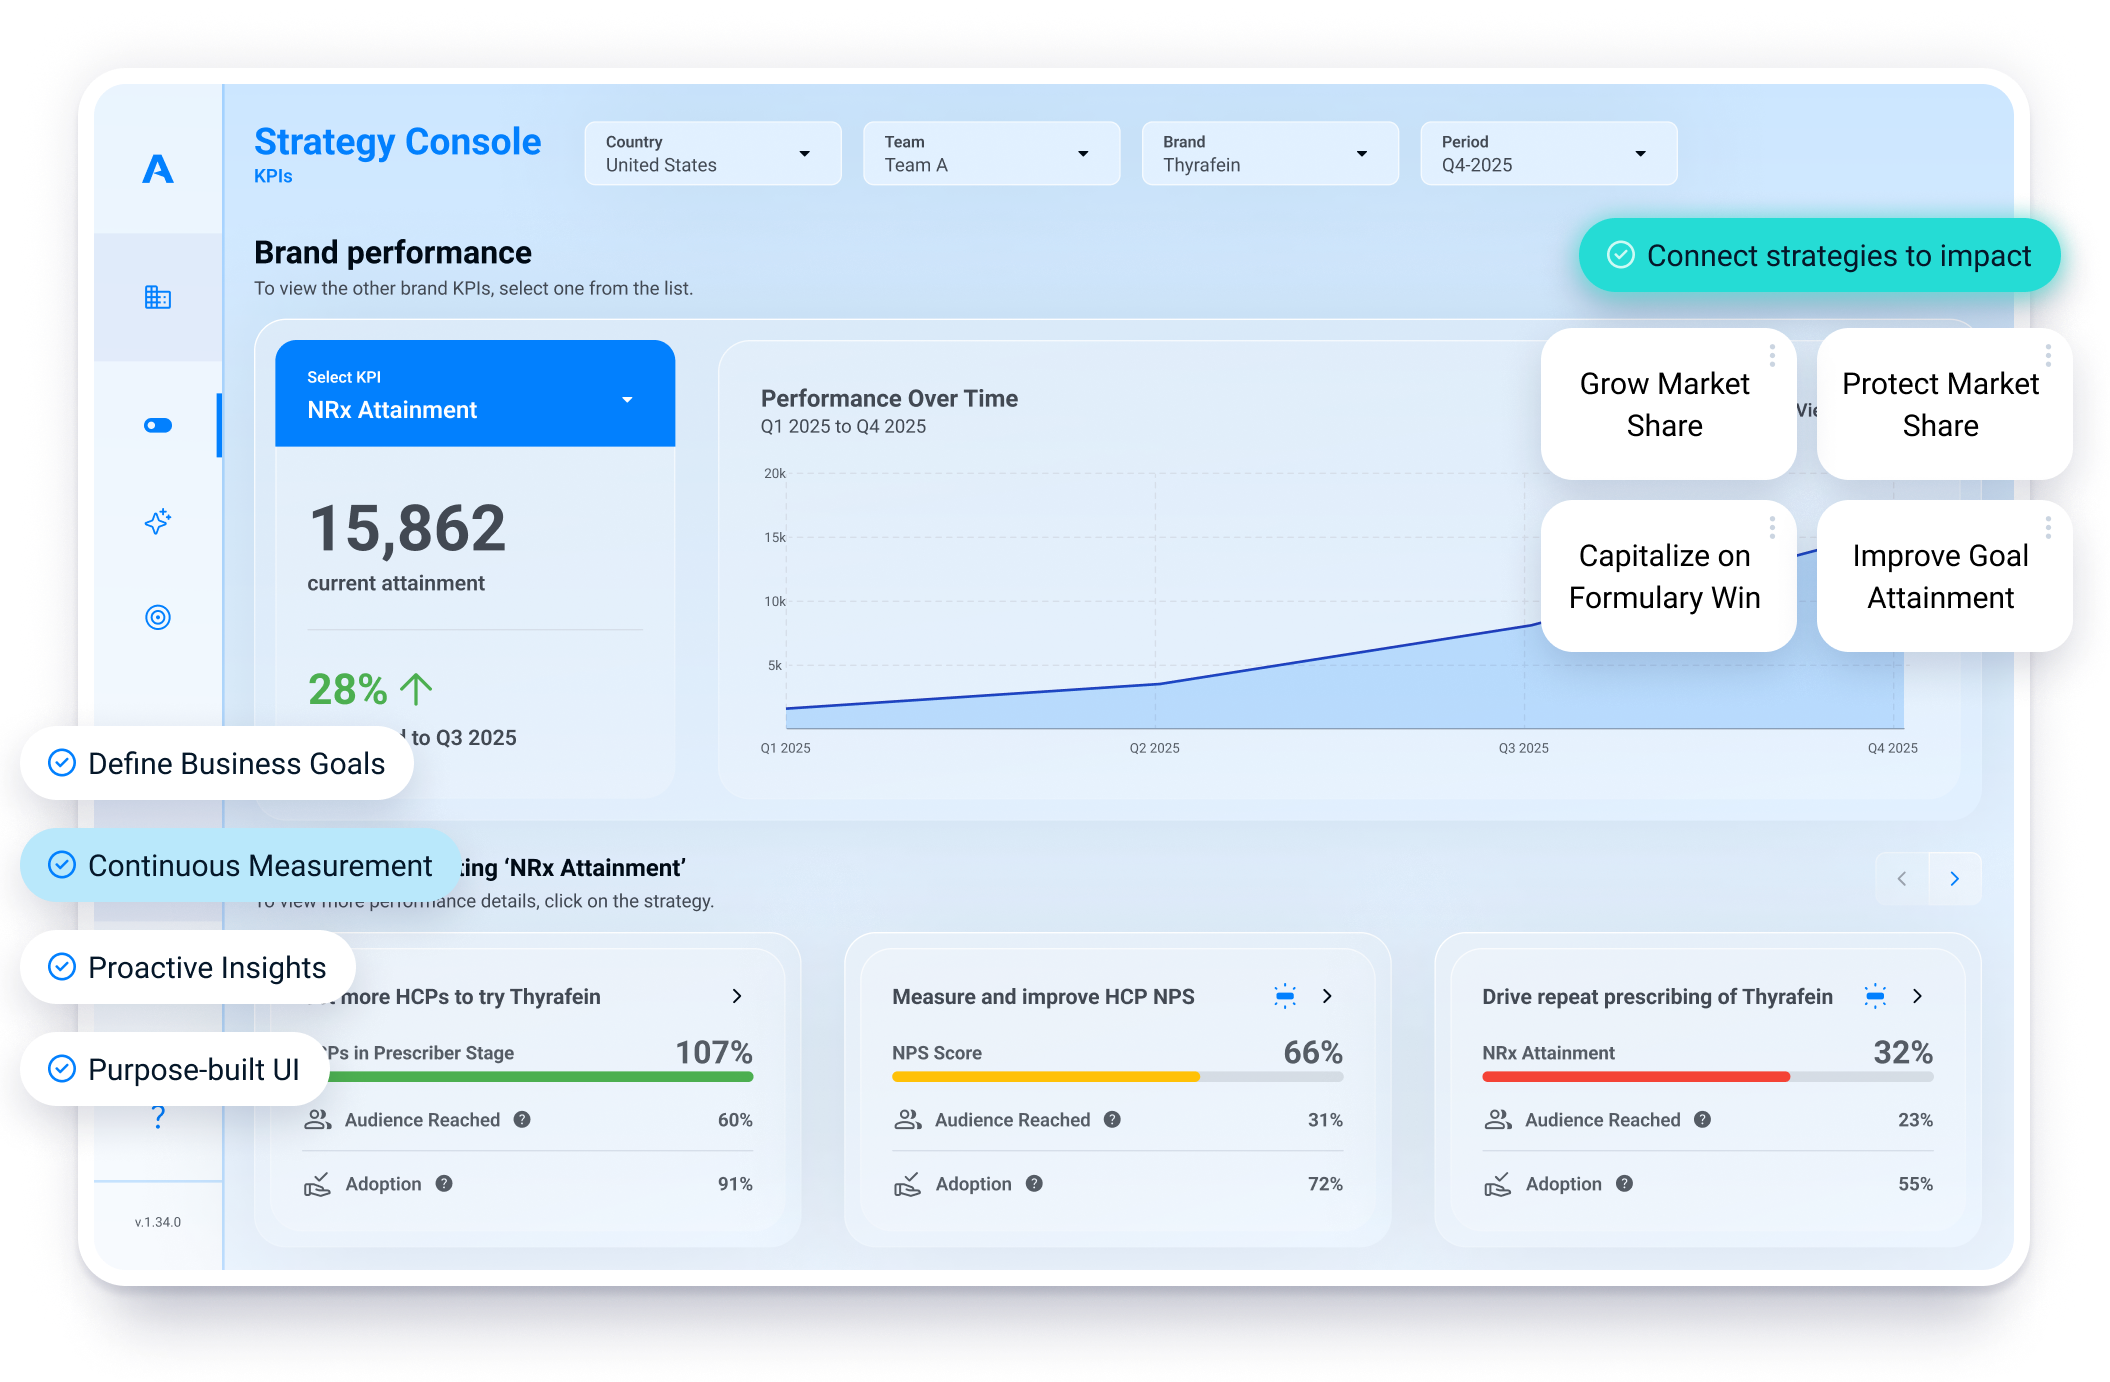Open help using the question mark icon
Viewport: 2110px width, 1382px height.
pyautogui.click(x=158, y=1116)
